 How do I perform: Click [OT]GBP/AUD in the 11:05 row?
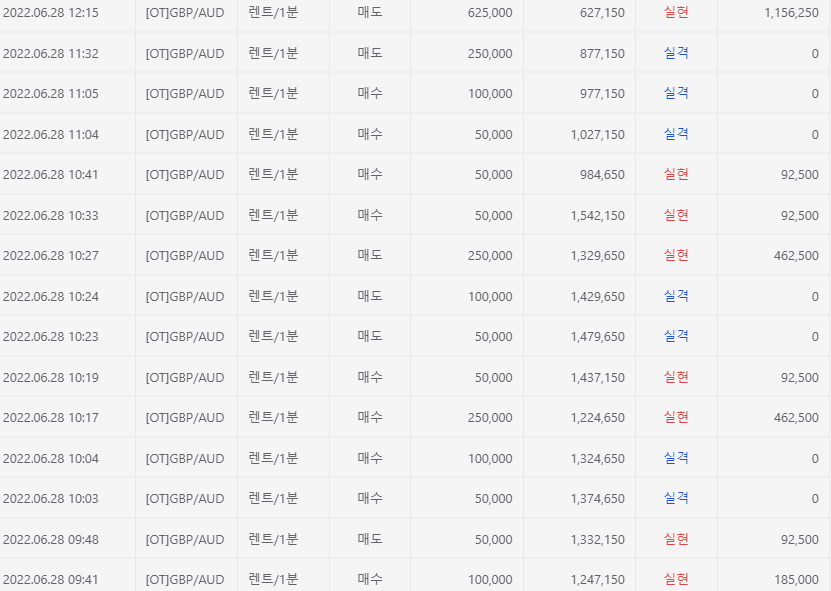[x=185, y=94]
